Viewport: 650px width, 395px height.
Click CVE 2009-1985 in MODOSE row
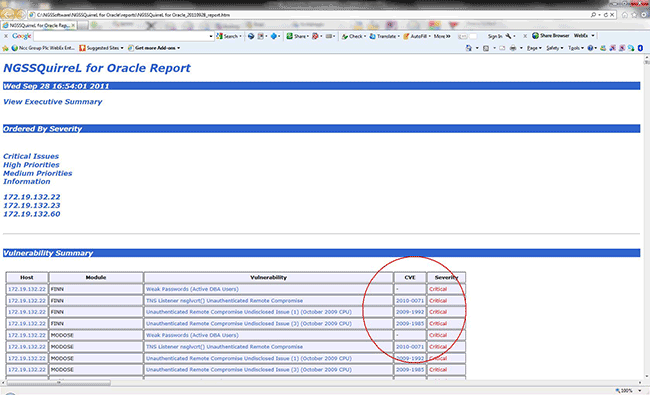(x=410, y=370)
